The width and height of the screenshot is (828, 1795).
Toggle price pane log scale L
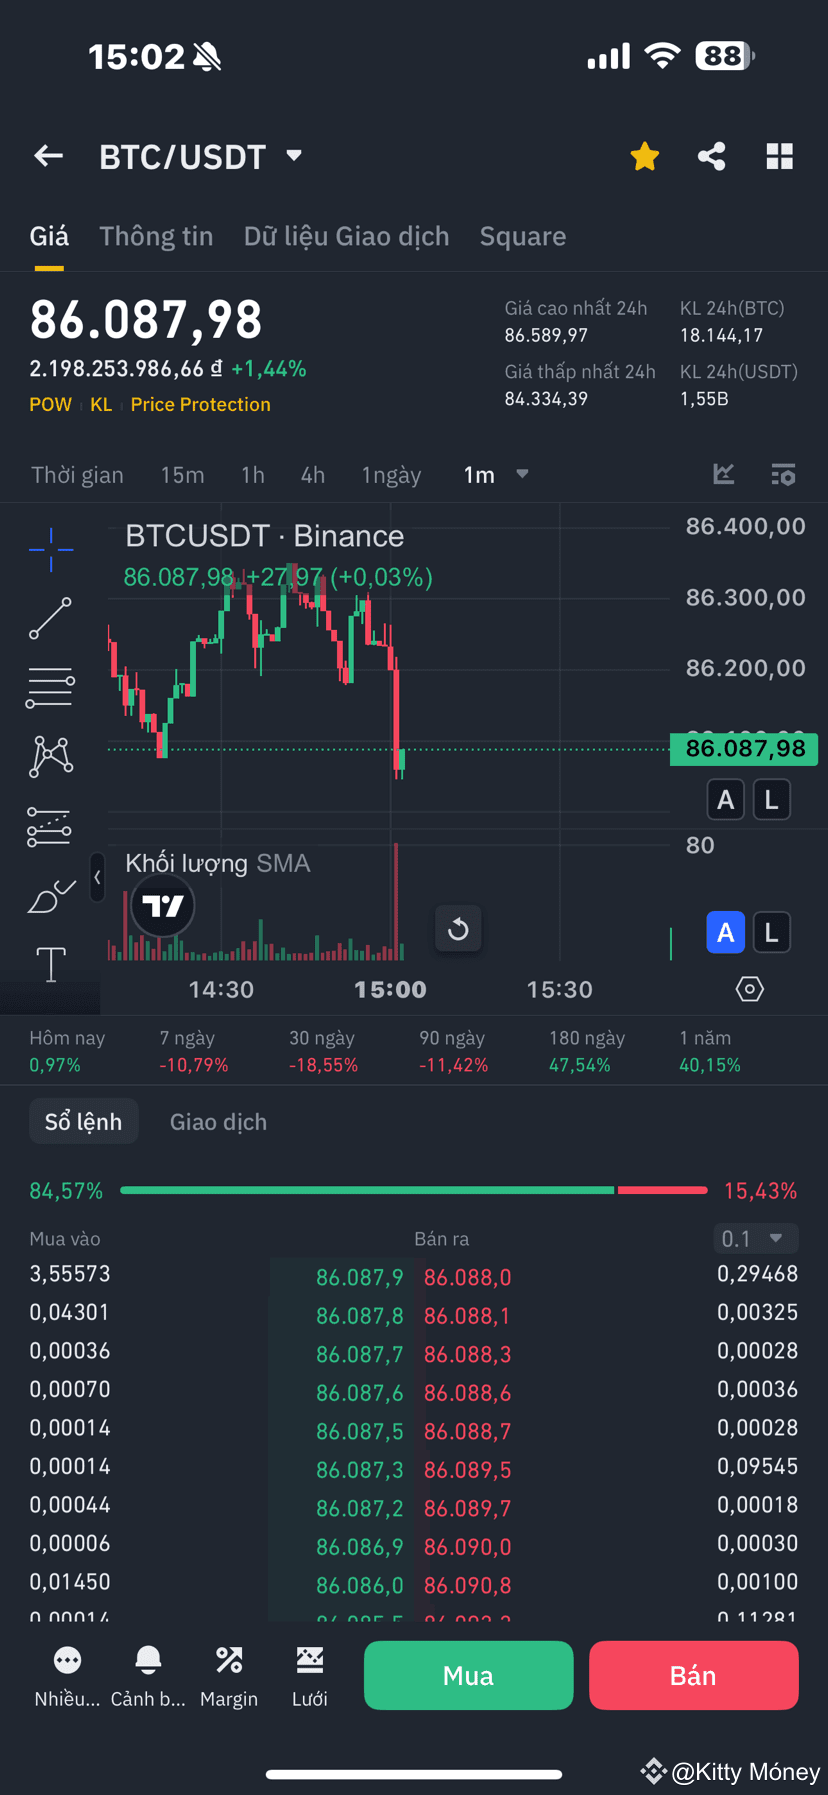point(771,800)
